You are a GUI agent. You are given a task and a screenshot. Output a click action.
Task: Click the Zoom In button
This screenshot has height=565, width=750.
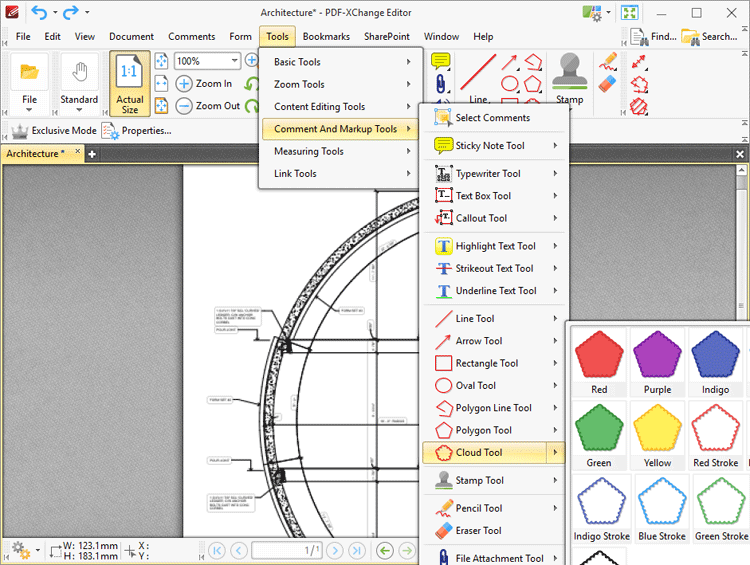tap(204, 84)
